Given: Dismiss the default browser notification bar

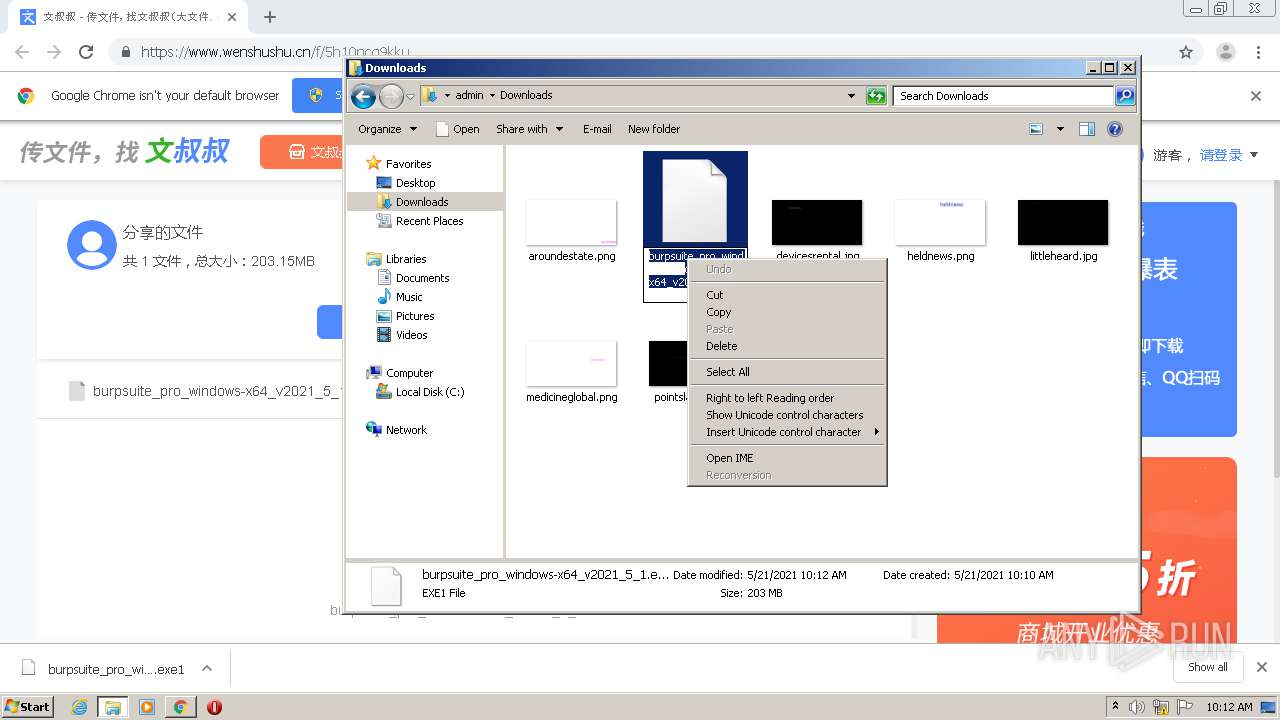Looking at the screenshot, I should point(1256,96).
